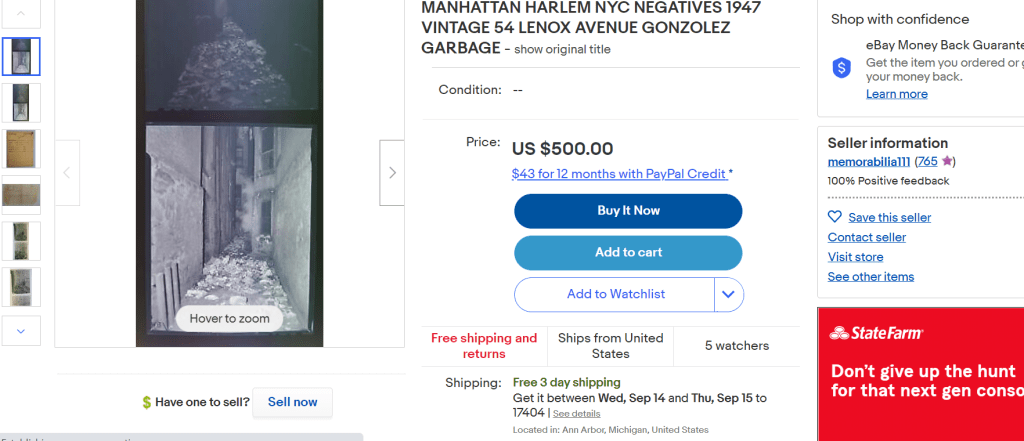This screenshot has width=1024, height=441.
Task: Click the seller's purple feedback star icon
Action: click(x=948, y=161)
